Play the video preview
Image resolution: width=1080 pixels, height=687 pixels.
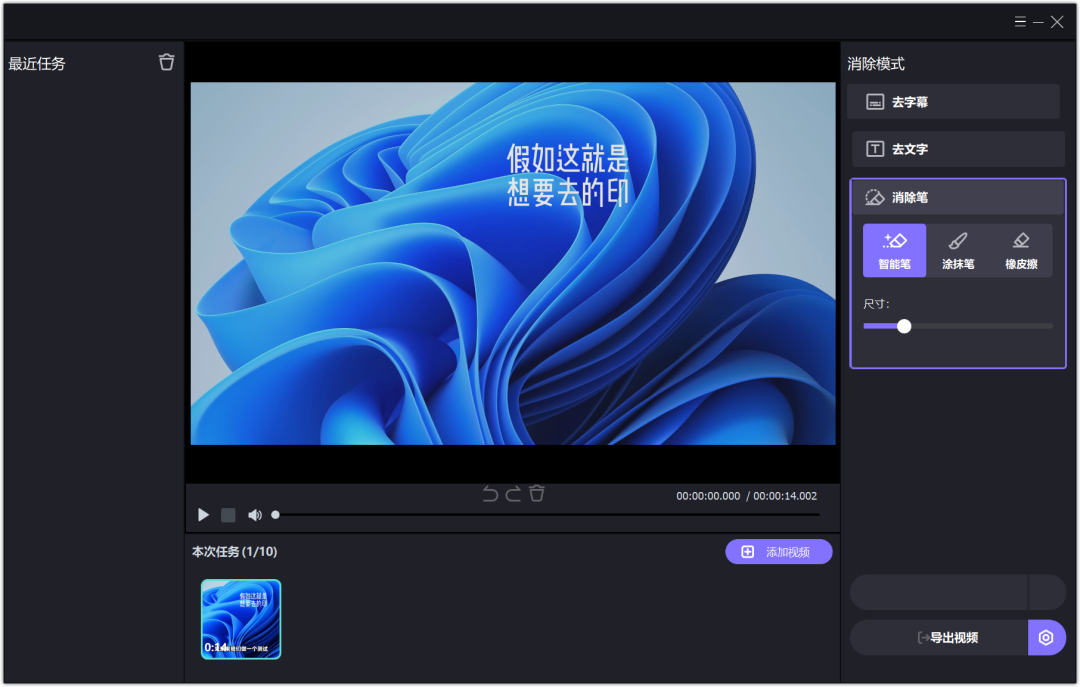click(x=203, y=515)
